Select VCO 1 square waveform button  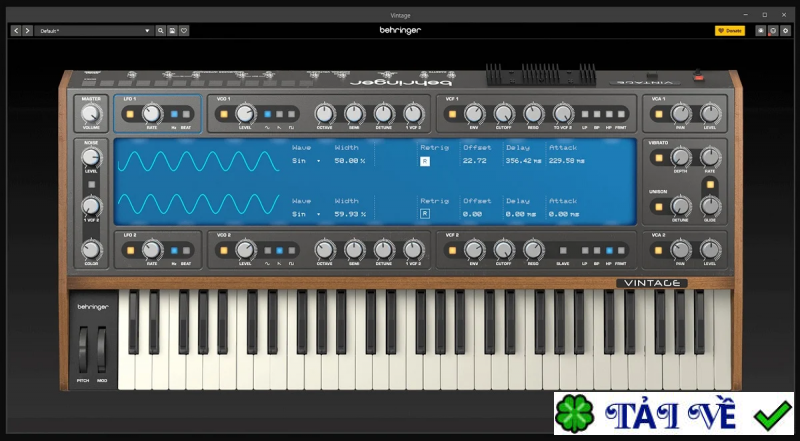292,114
